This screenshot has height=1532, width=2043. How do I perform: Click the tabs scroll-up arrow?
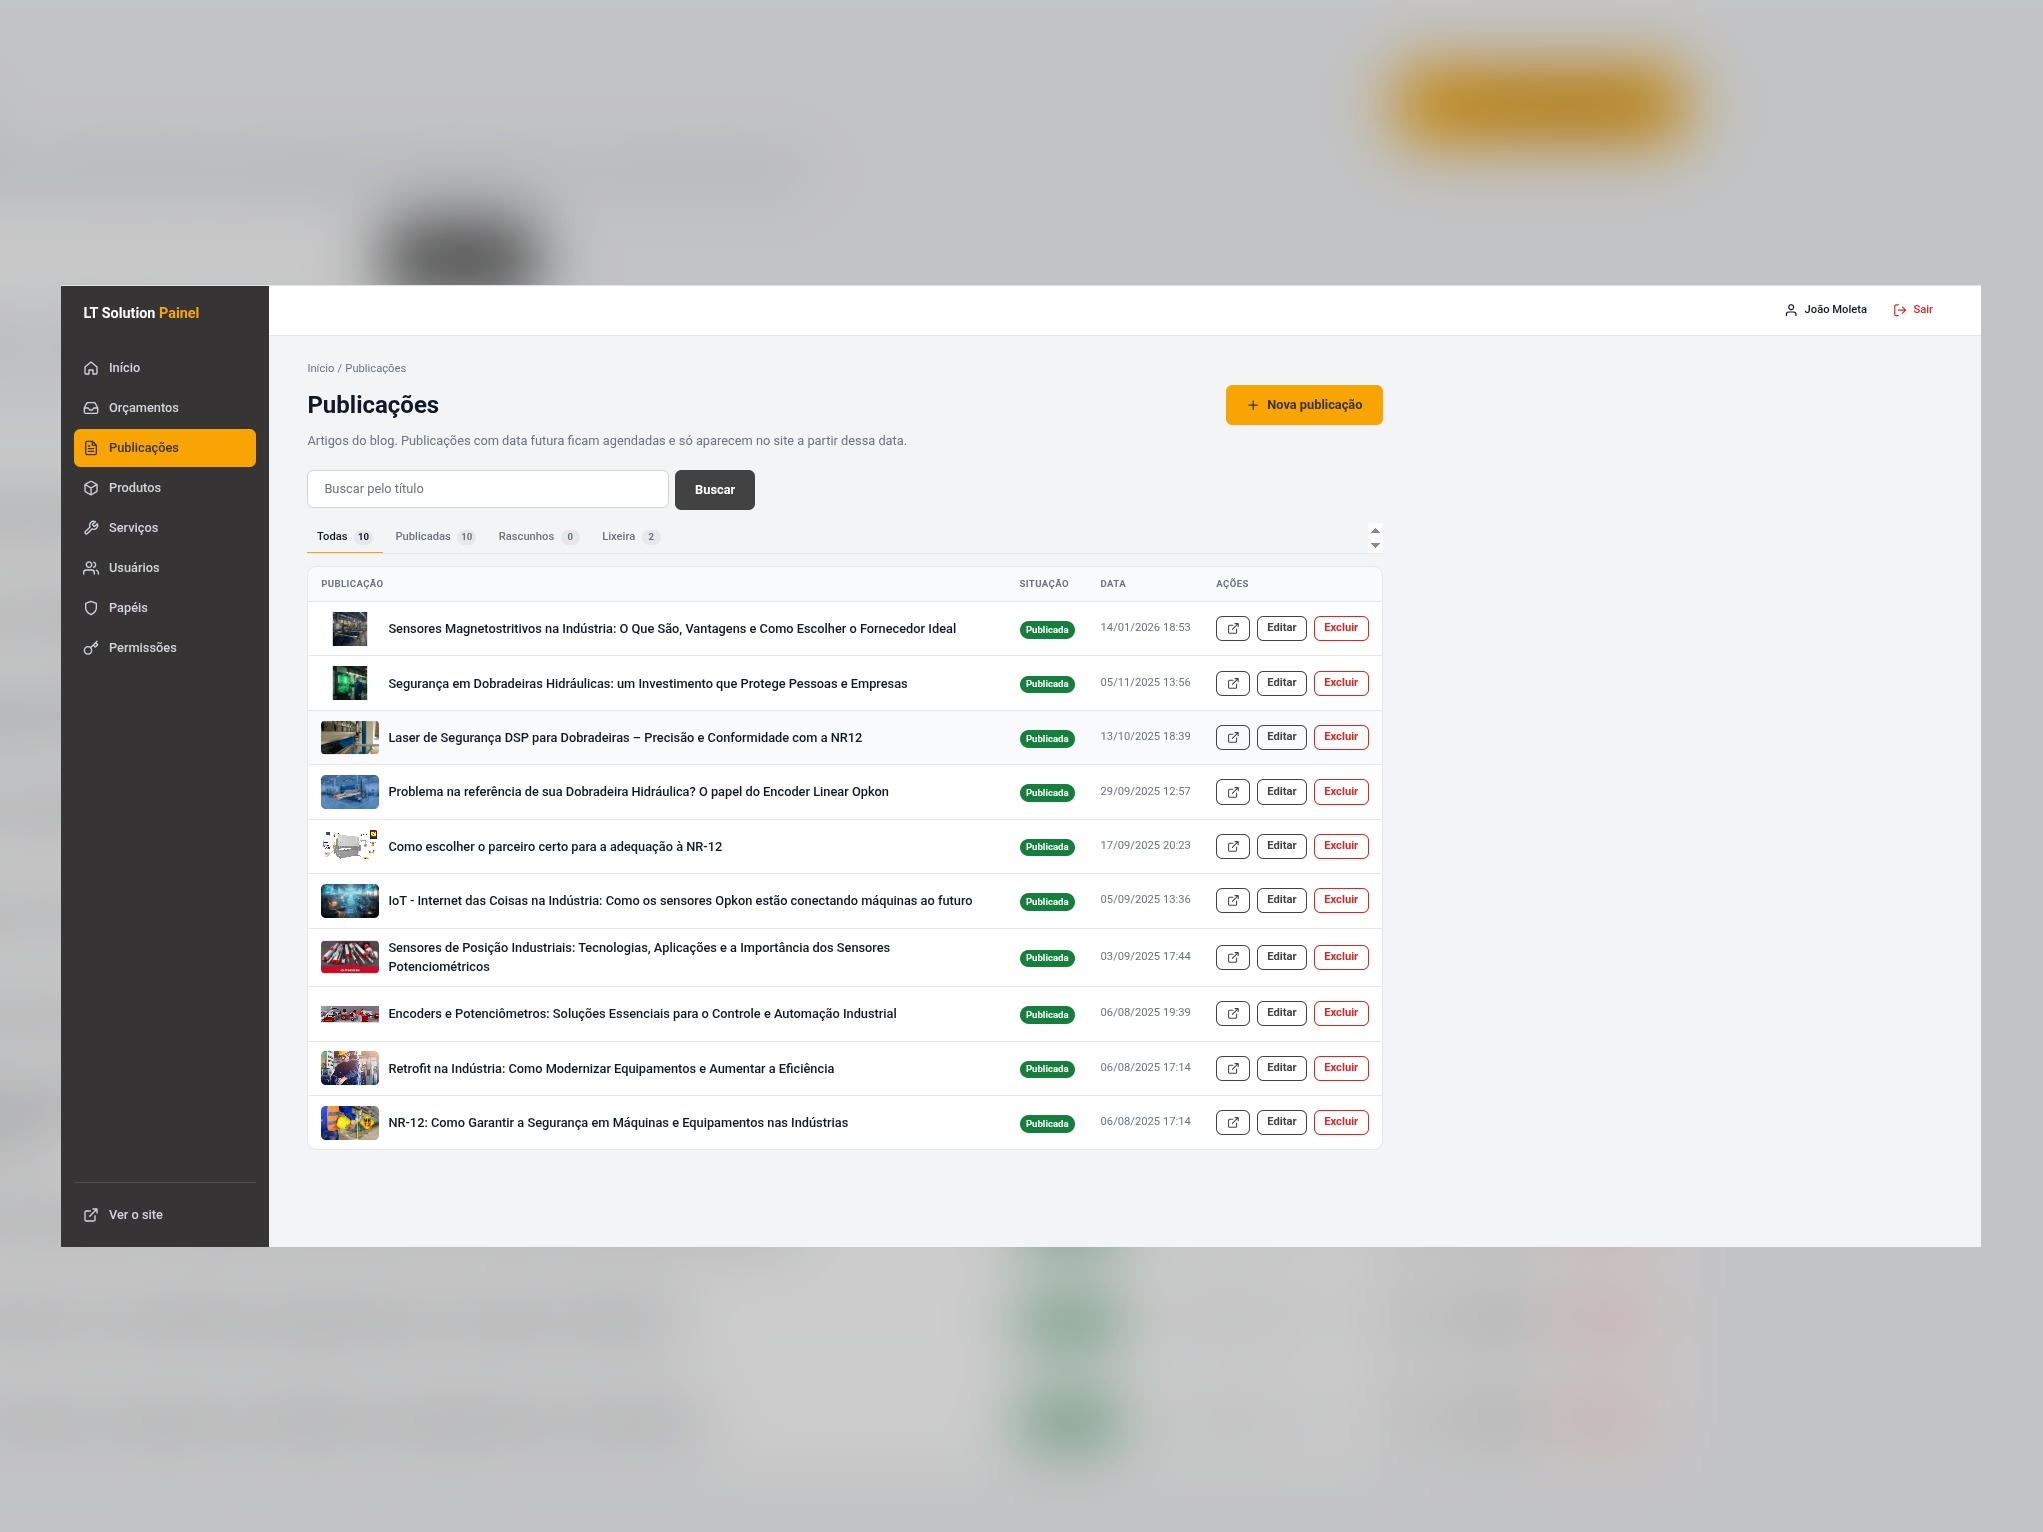tap(1376, 531)
